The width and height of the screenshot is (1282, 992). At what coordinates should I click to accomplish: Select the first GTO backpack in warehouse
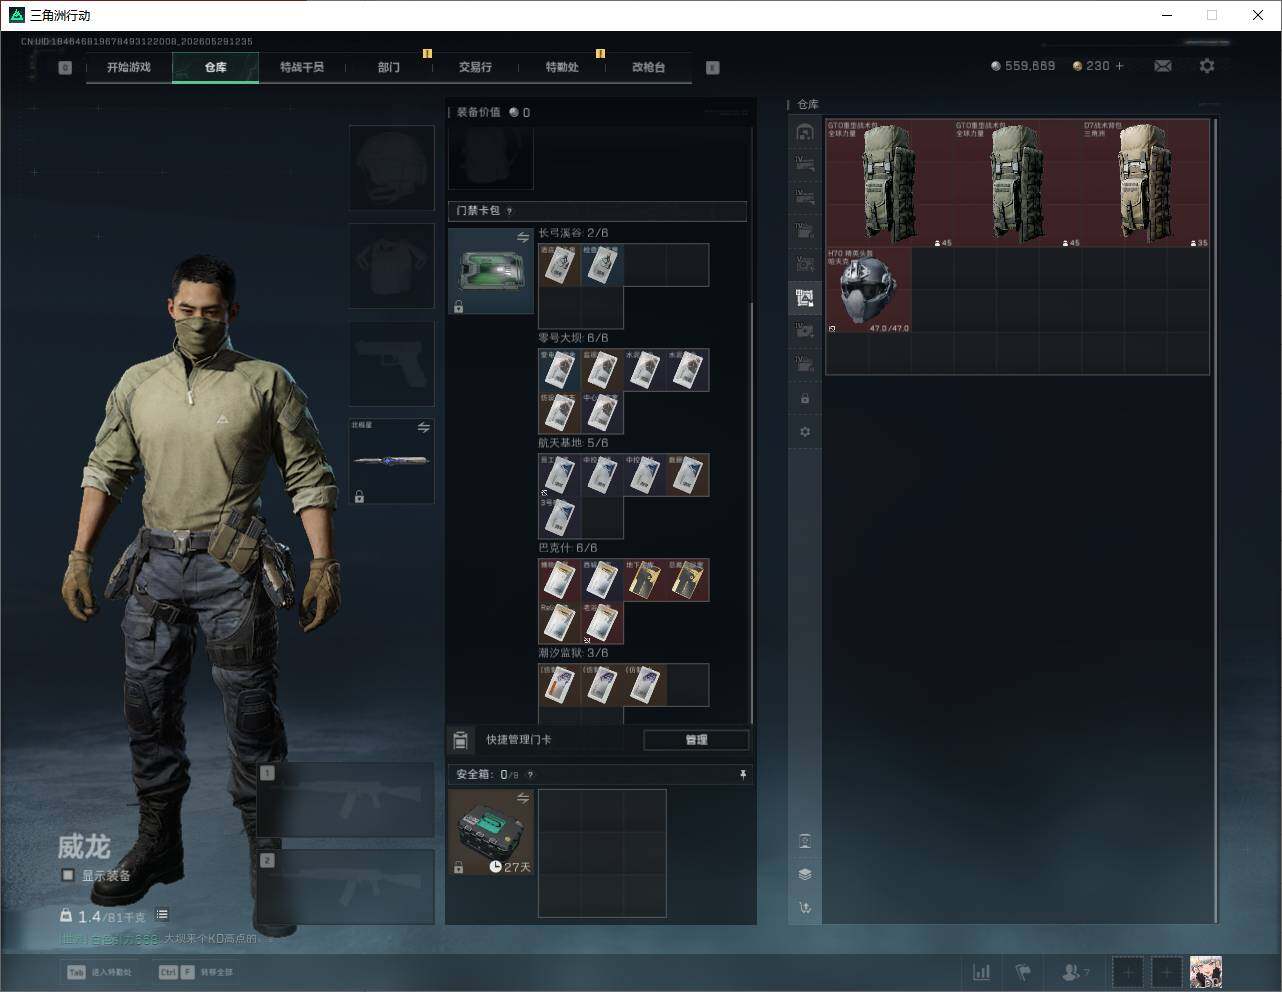coord(890,183)
